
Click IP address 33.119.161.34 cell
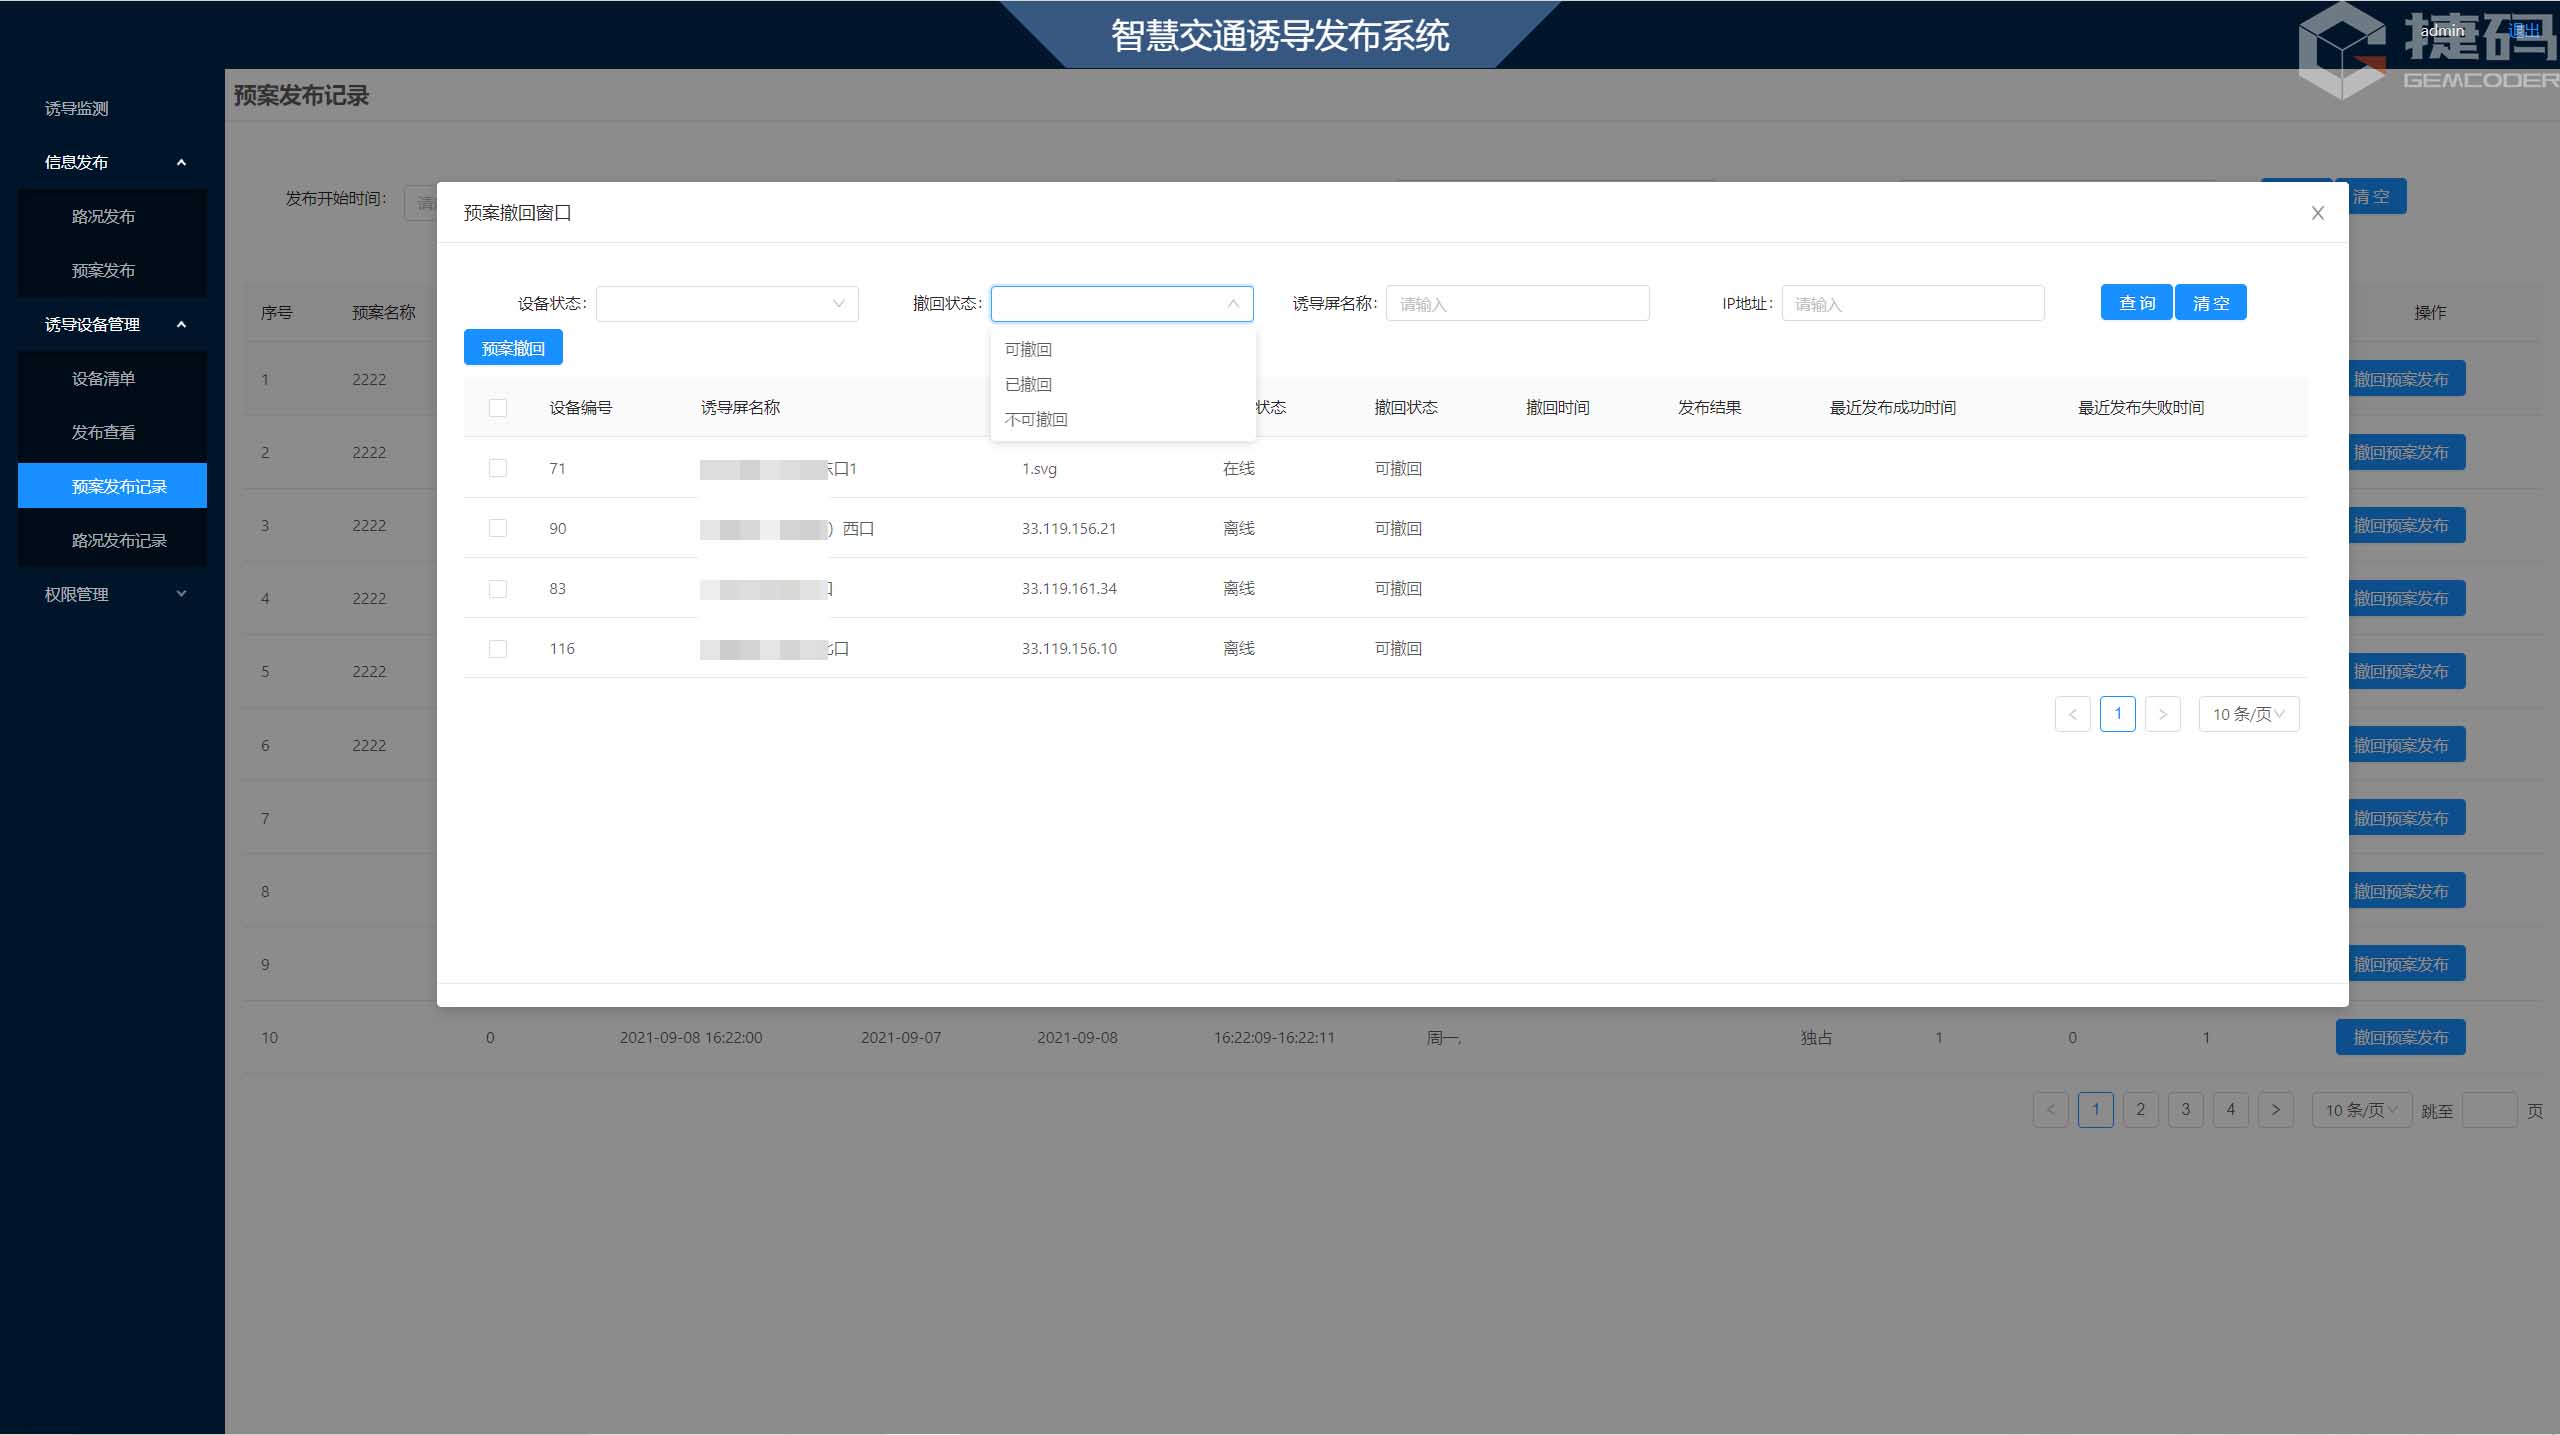1069,588
